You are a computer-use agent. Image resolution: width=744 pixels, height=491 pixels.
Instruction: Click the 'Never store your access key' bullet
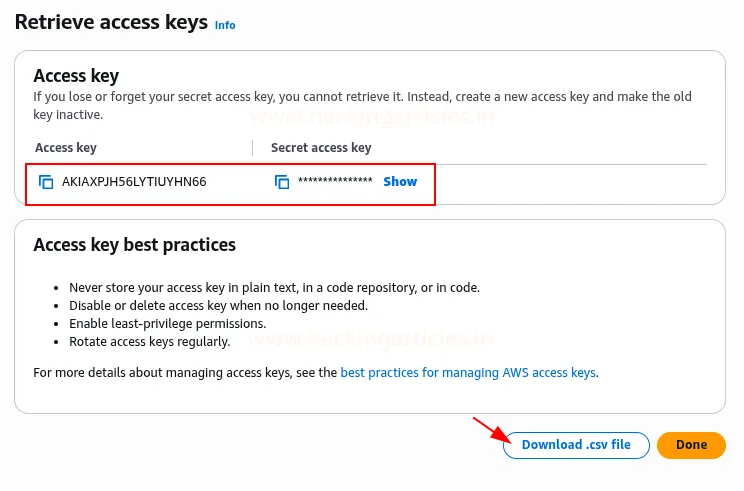coord(274,288)
